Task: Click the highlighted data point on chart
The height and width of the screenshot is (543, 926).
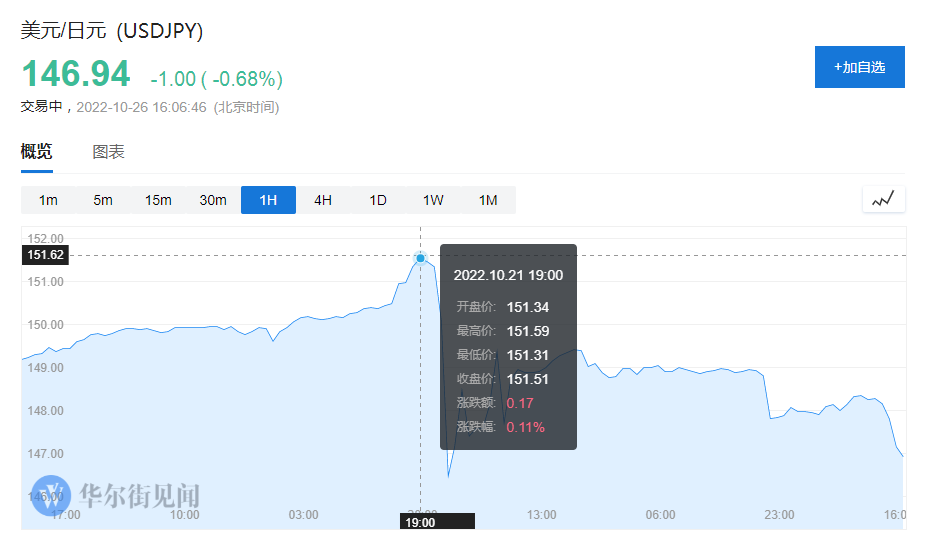Action: 421,258
